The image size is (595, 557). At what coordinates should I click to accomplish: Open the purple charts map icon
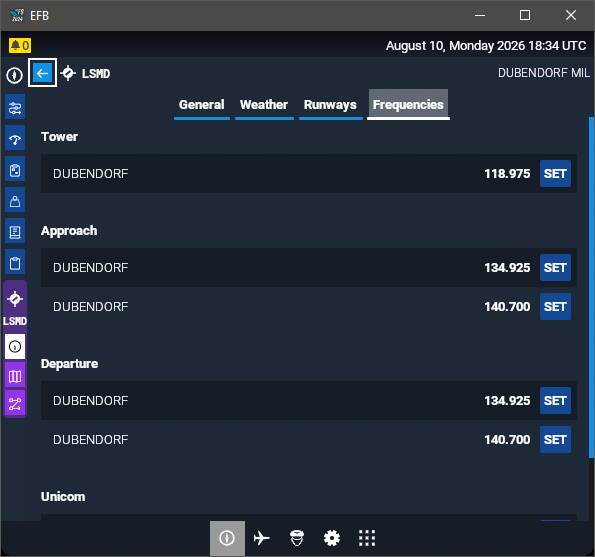pyautogui.click(x=15, y=376)
